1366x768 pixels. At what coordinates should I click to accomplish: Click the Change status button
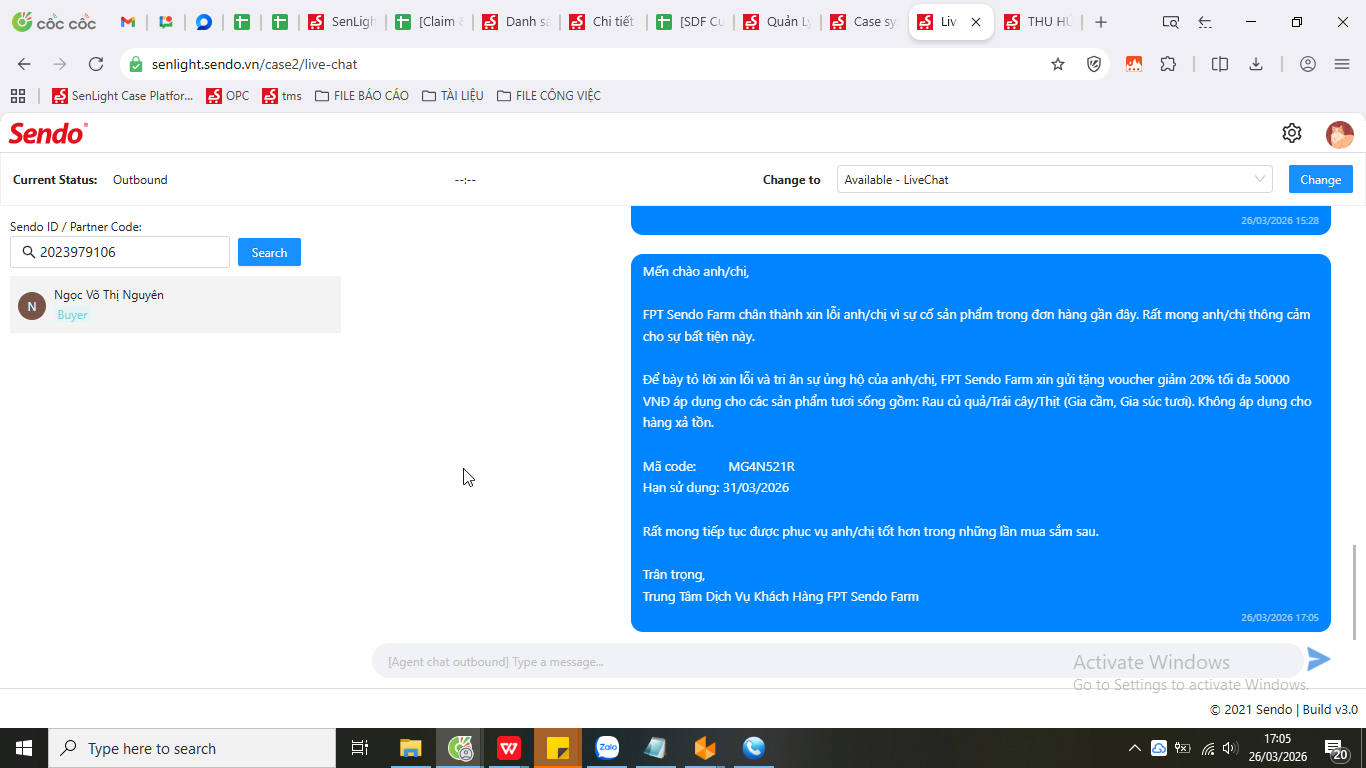coord(1321,180)
